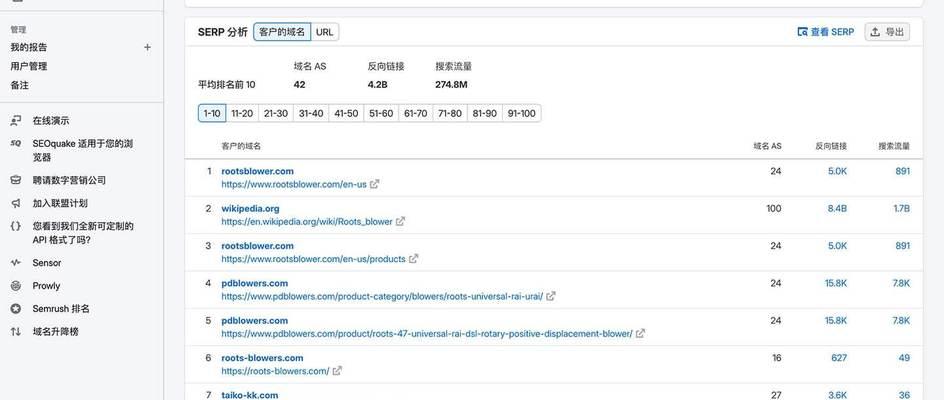Click the Semrush 排名 star icon
Image resolution: width=944 pixels, height=400 pixels.
tap(16, 308)
